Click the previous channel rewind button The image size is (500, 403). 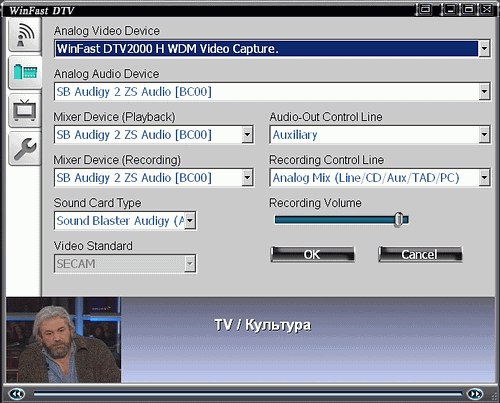point(16,394)
